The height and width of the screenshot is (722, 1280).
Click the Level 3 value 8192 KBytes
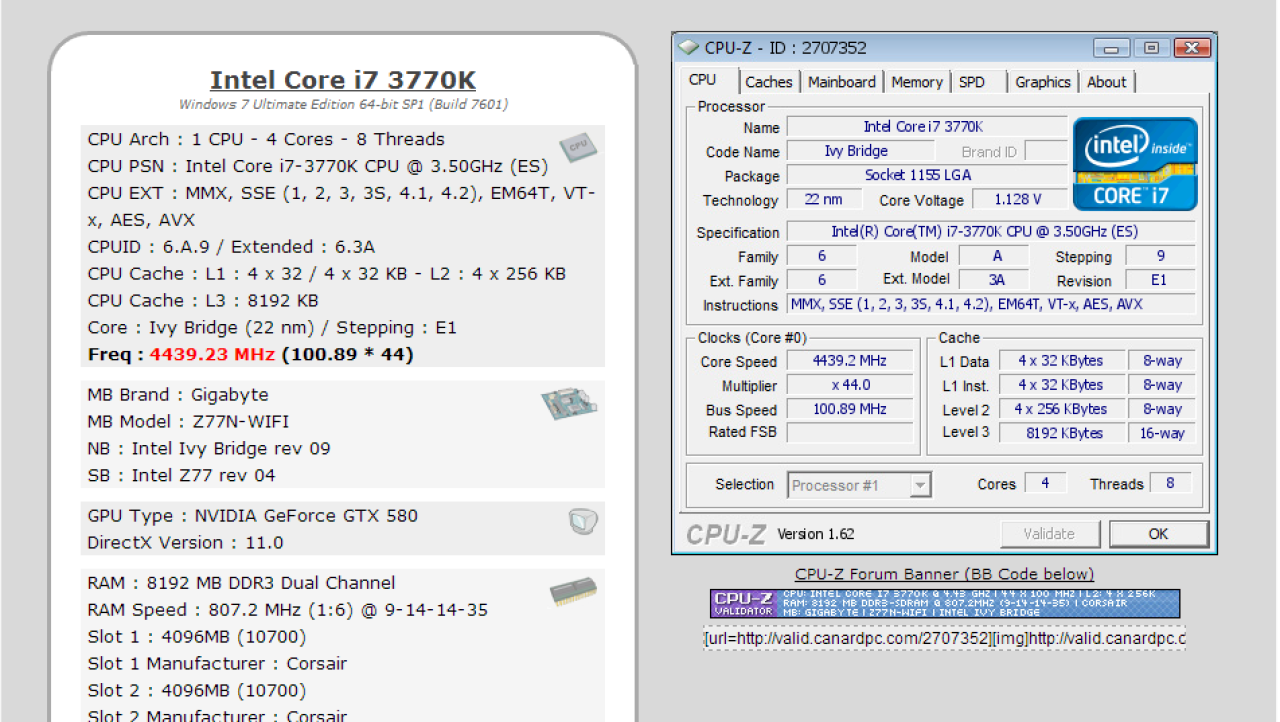(x=1060, y=433)
